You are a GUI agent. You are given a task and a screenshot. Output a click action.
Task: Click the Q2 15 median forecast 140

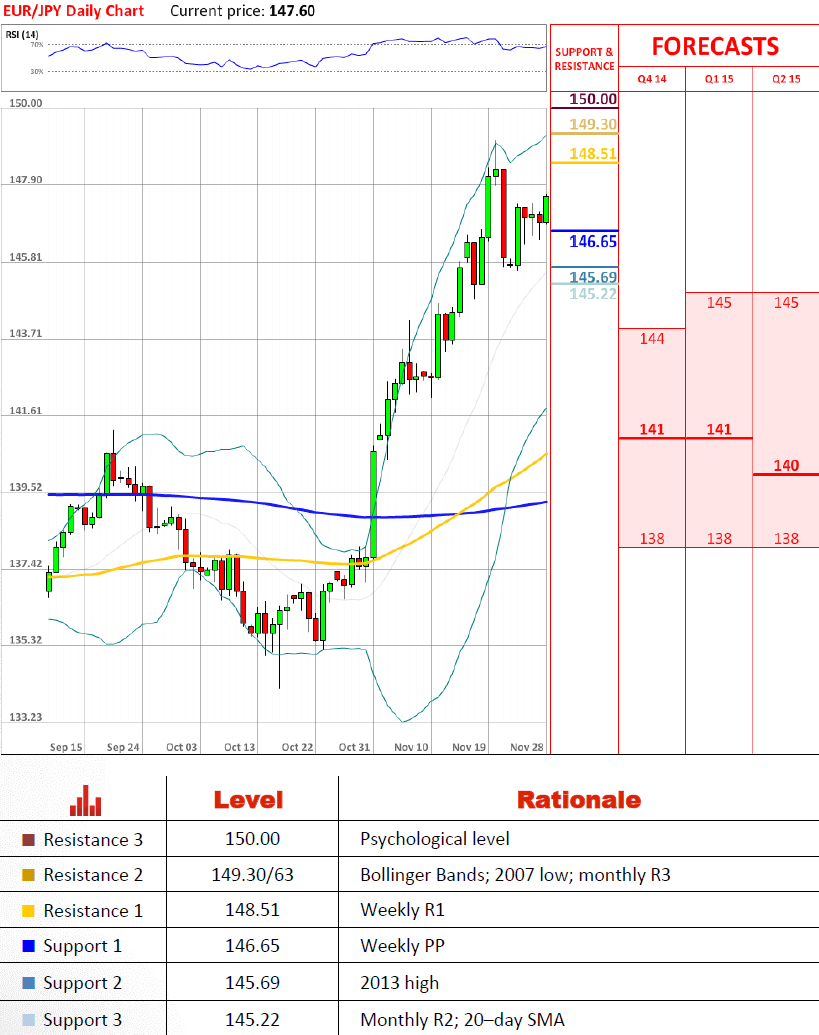pyautogui.click(x=786, y=465)
